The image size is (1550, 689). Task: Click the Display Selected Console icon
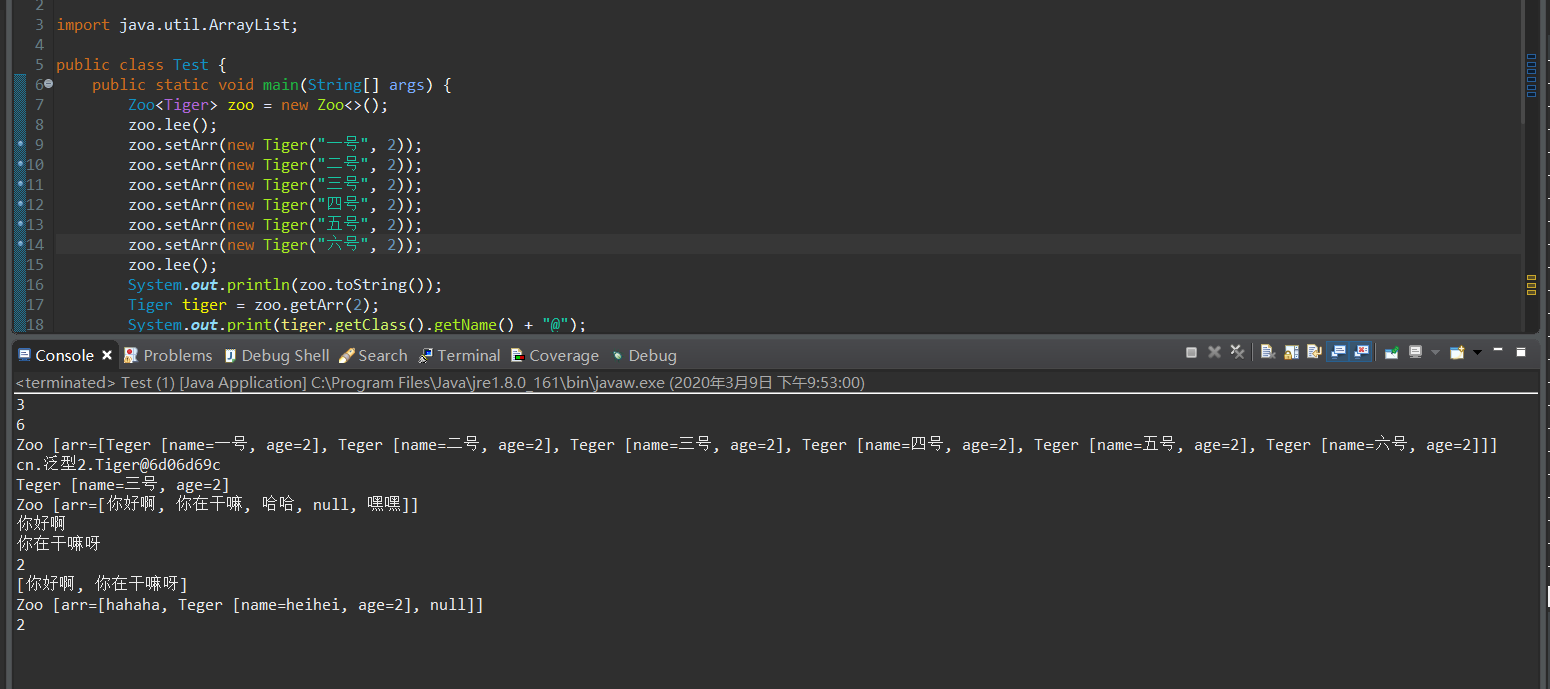coord(1415,352)
